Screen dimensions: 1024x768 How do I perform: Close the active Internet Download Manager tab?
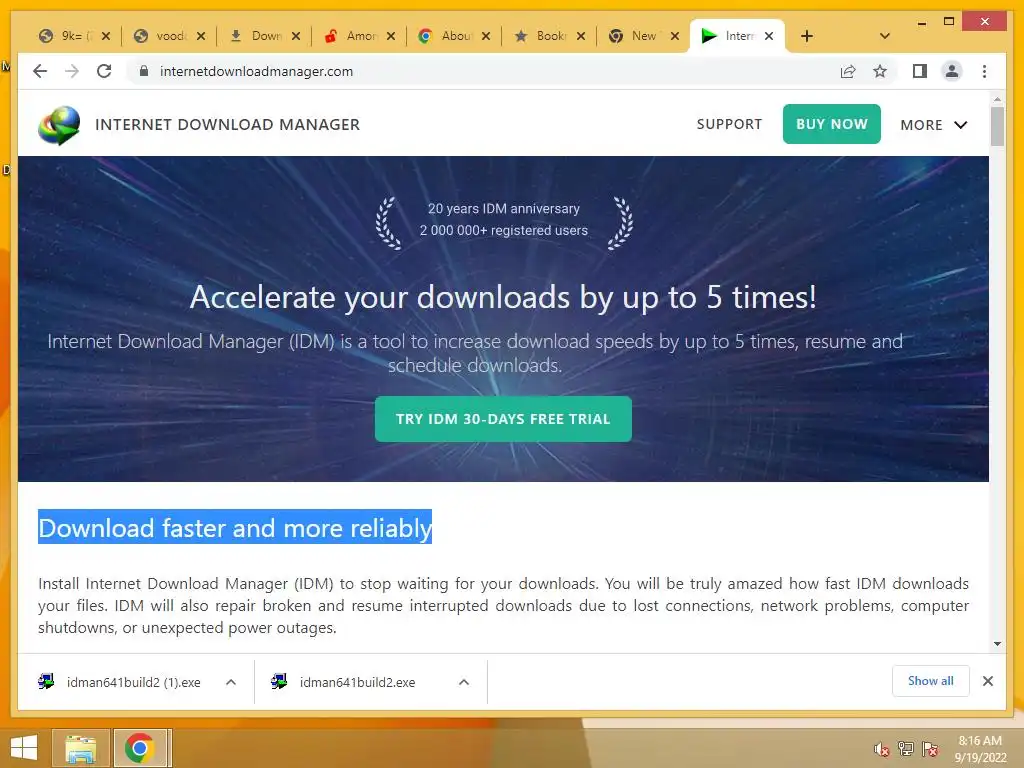[769, 36]
